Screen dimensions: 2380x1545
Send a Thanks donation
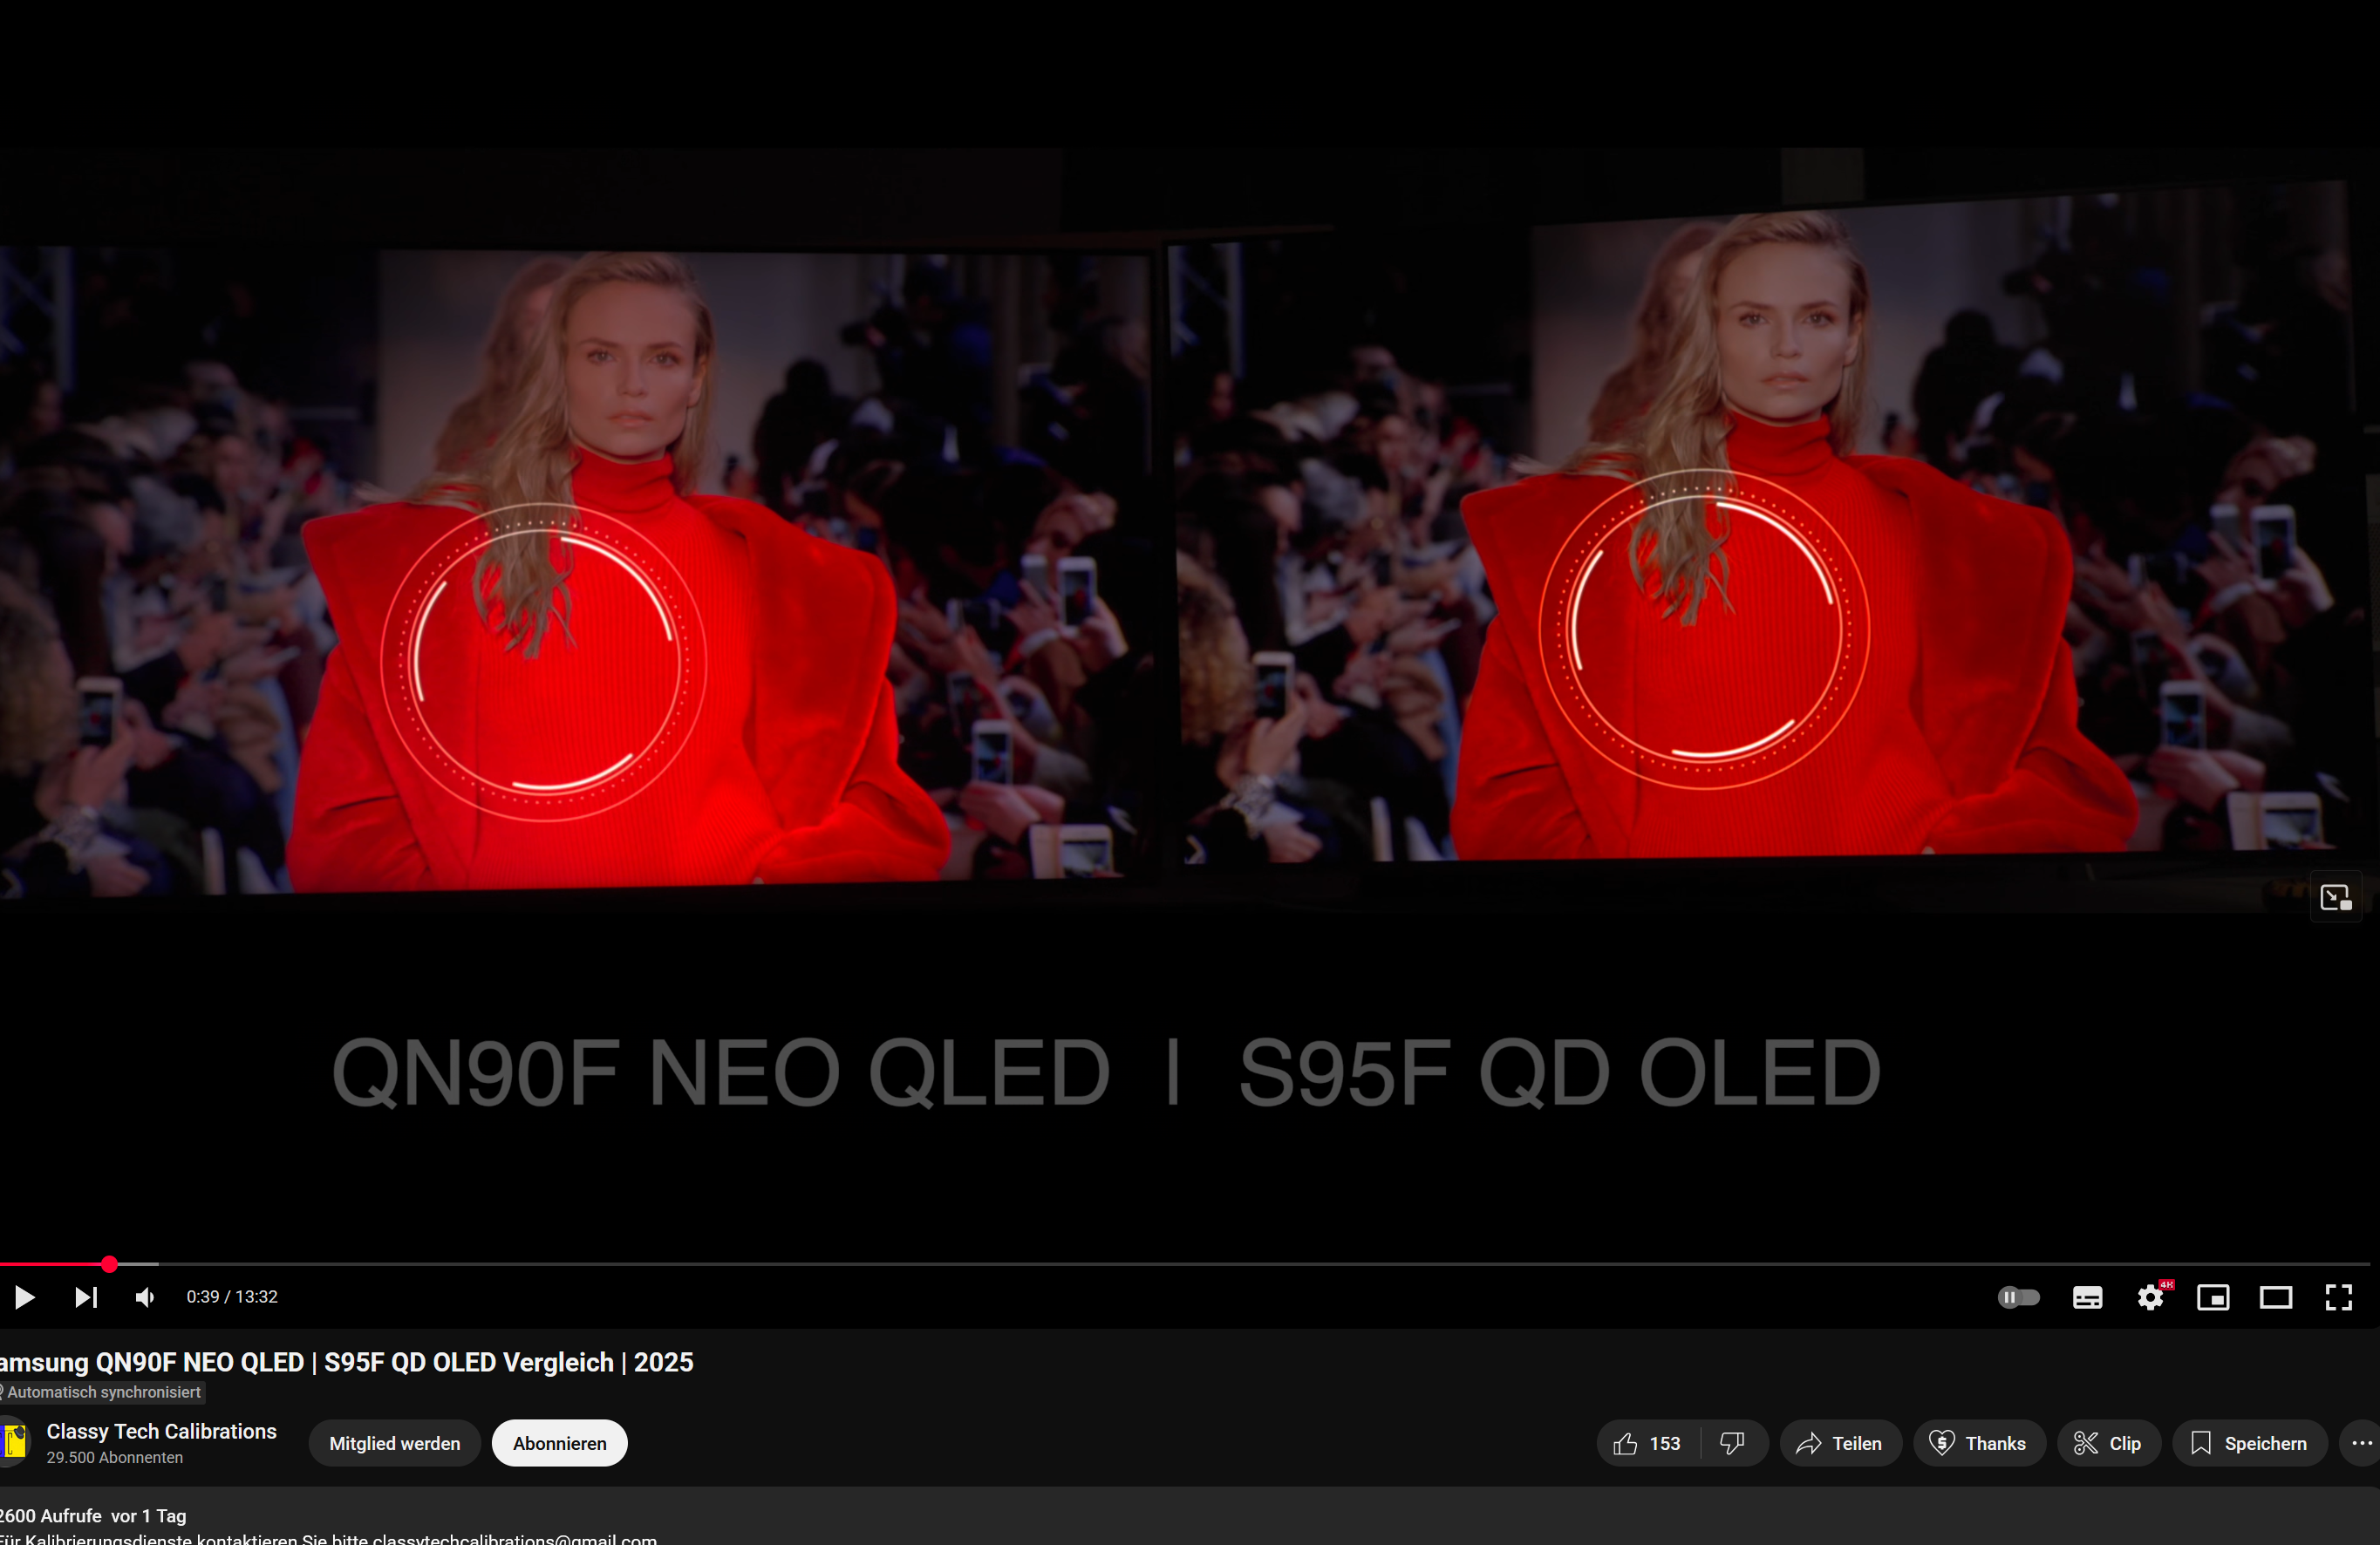[x=1978, y=1443]
